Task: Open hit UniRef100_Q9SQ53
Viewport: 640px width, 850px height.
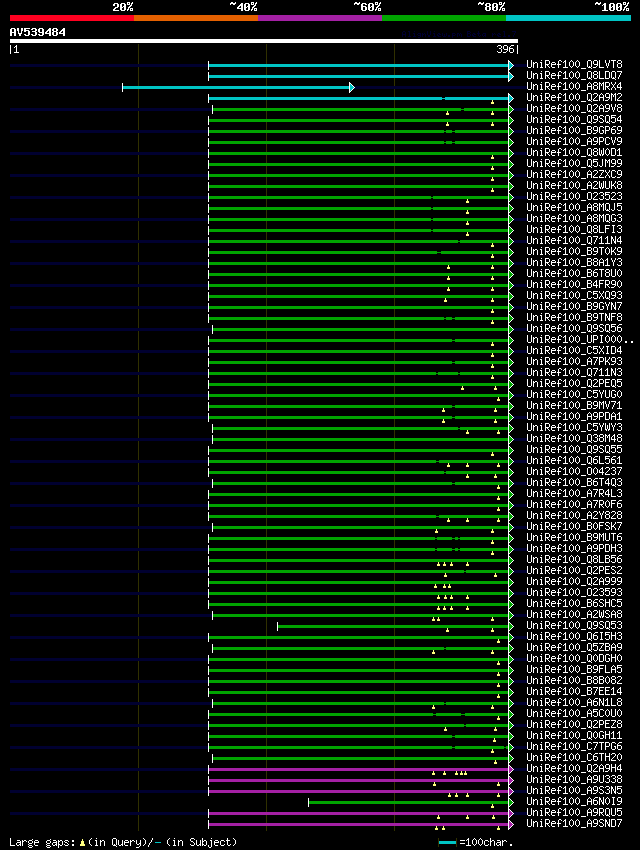Action: click(x=574, y=626)
